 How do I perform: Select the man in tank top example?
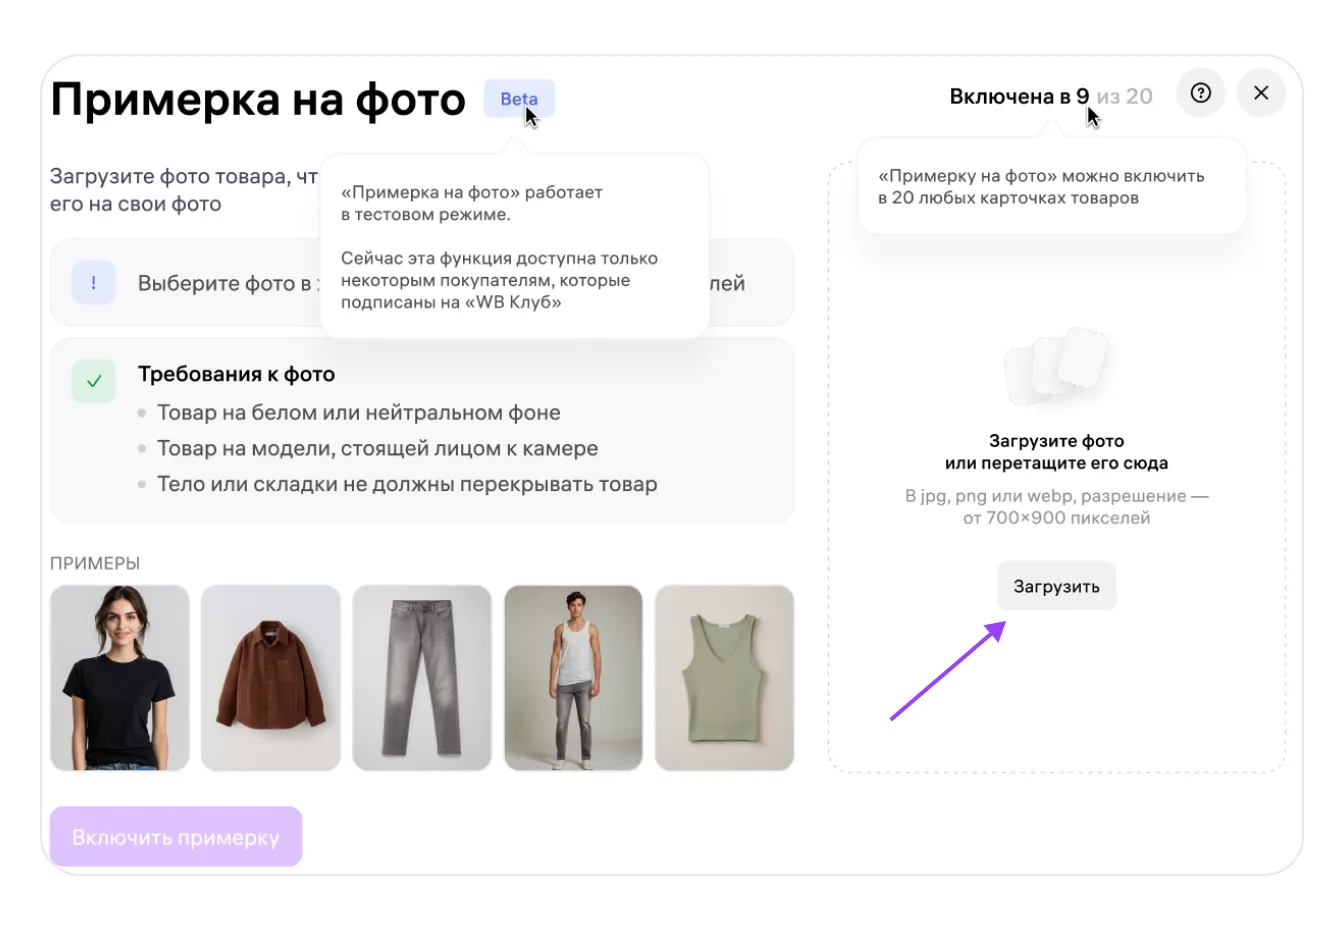[x=573, y=678]
